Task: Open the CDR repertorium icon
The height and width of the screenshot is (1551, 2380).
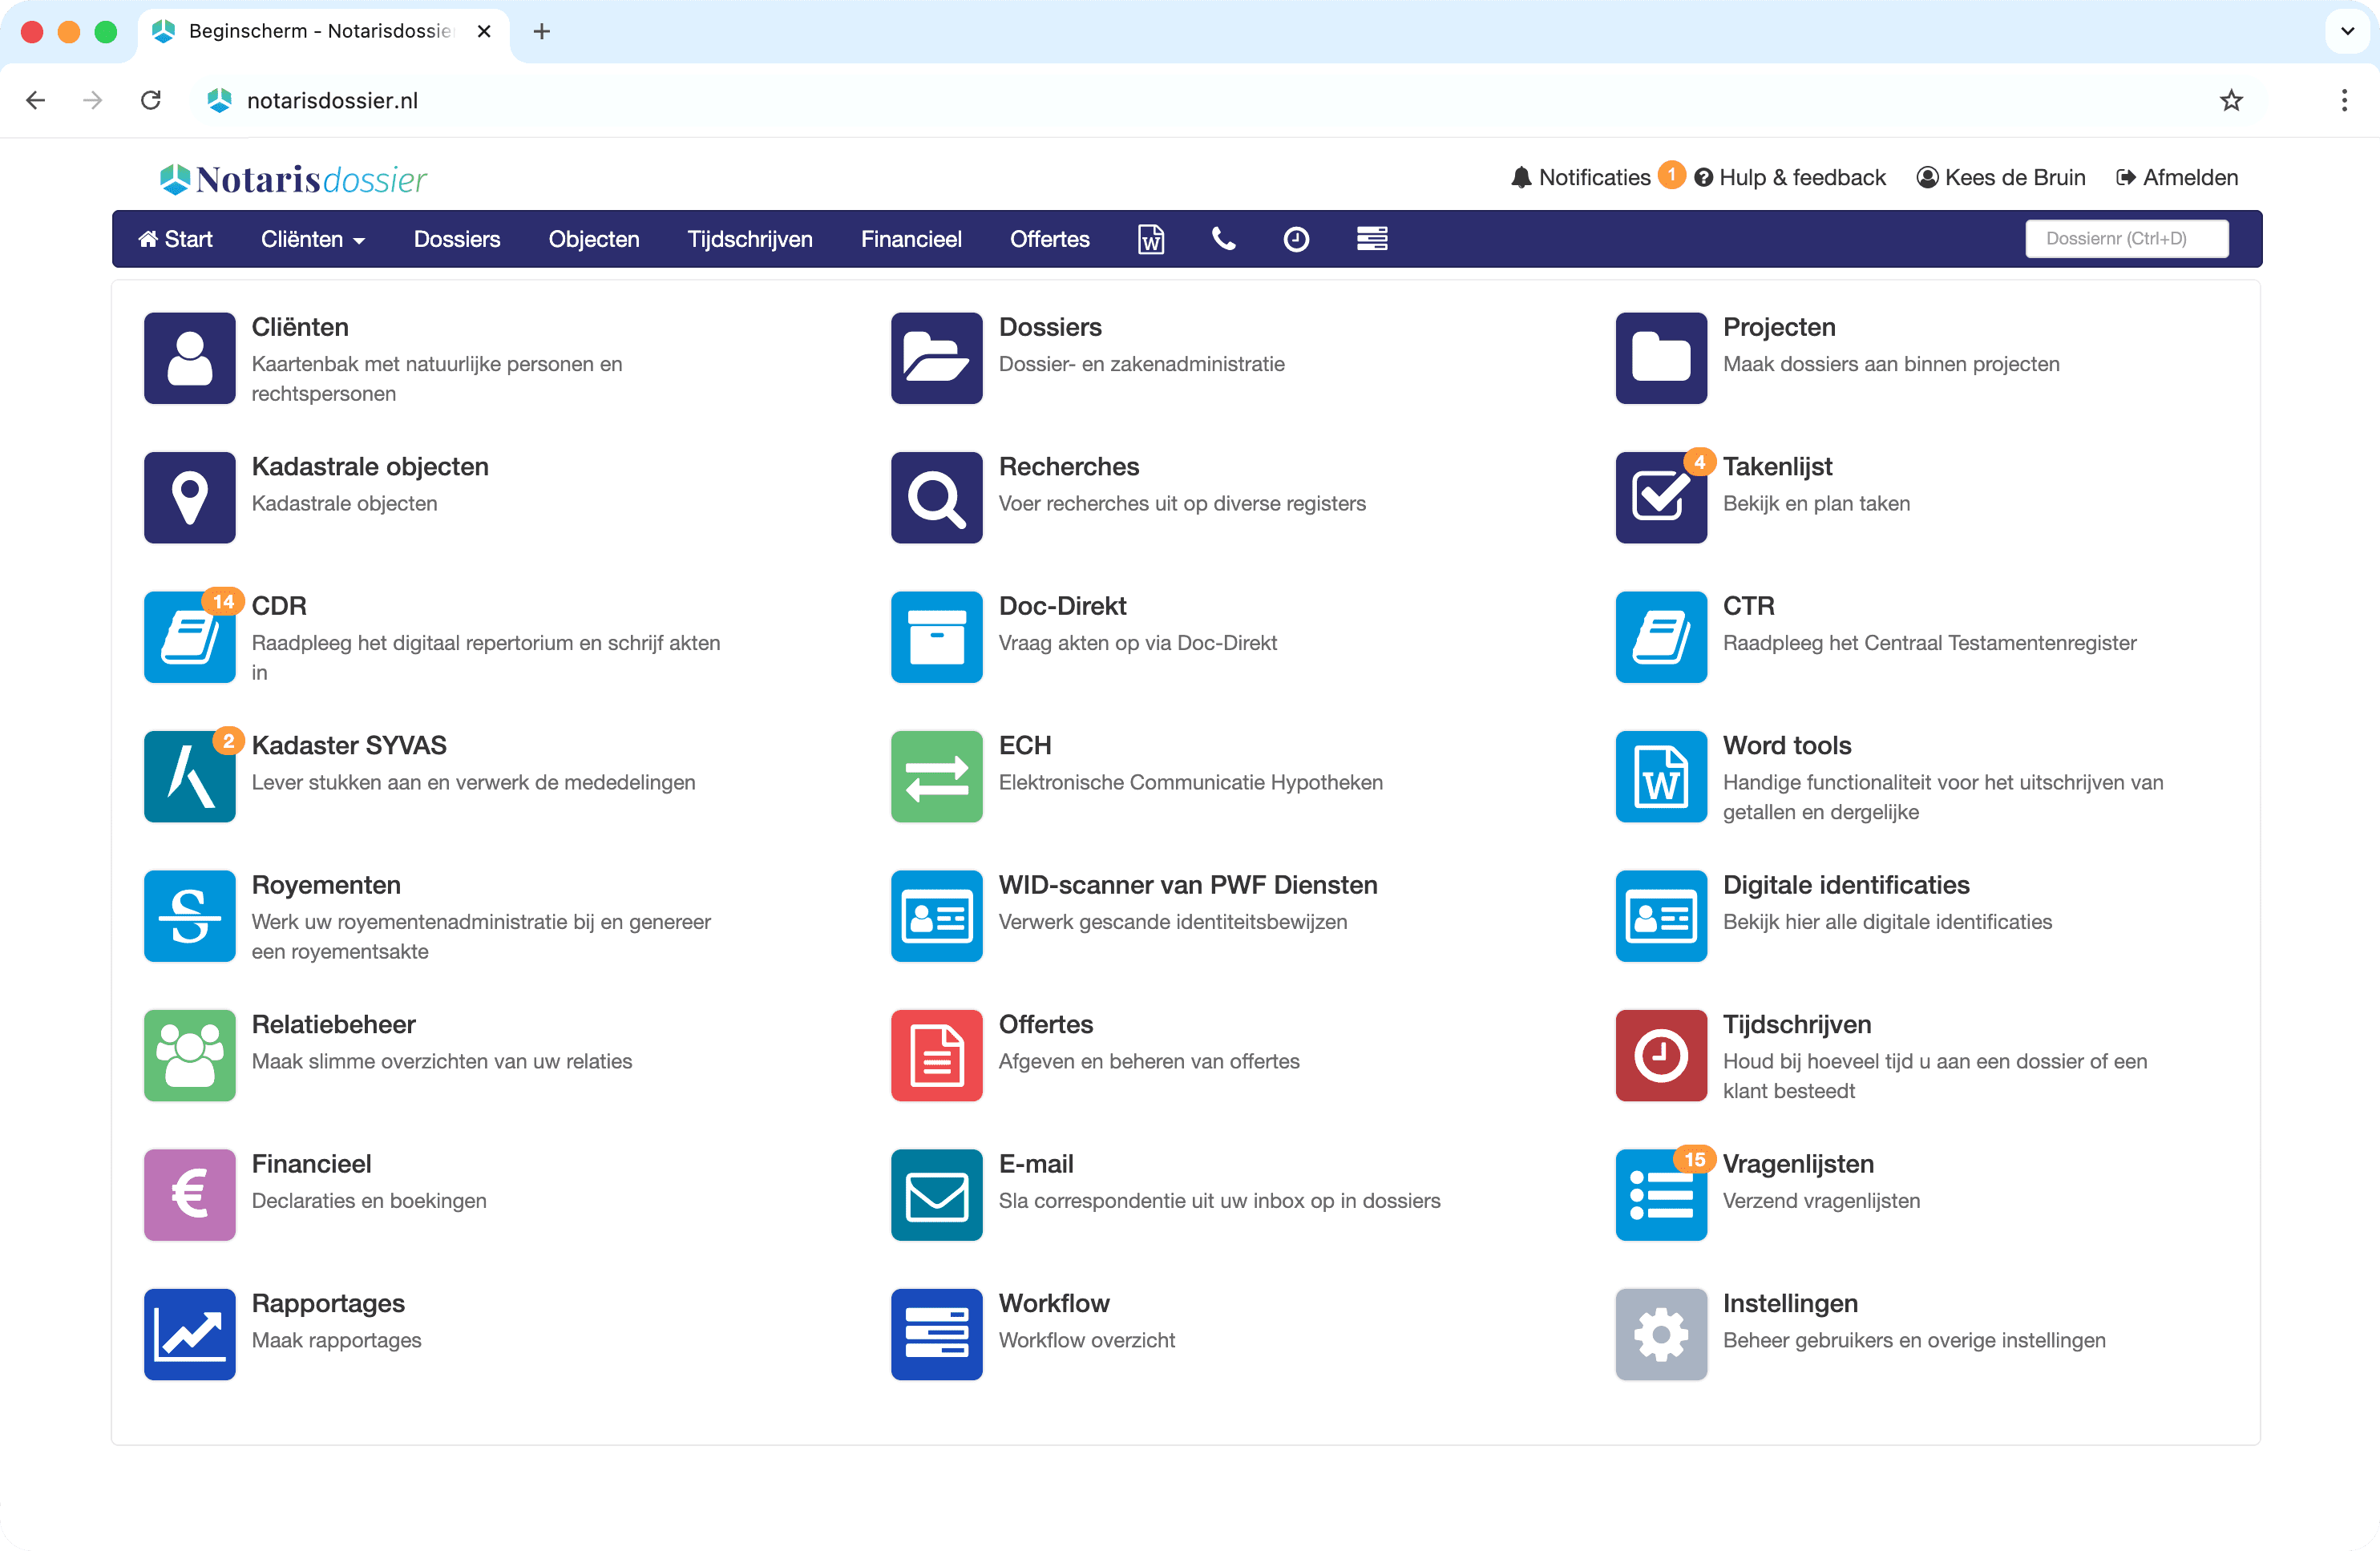Action: pos(189,637)
